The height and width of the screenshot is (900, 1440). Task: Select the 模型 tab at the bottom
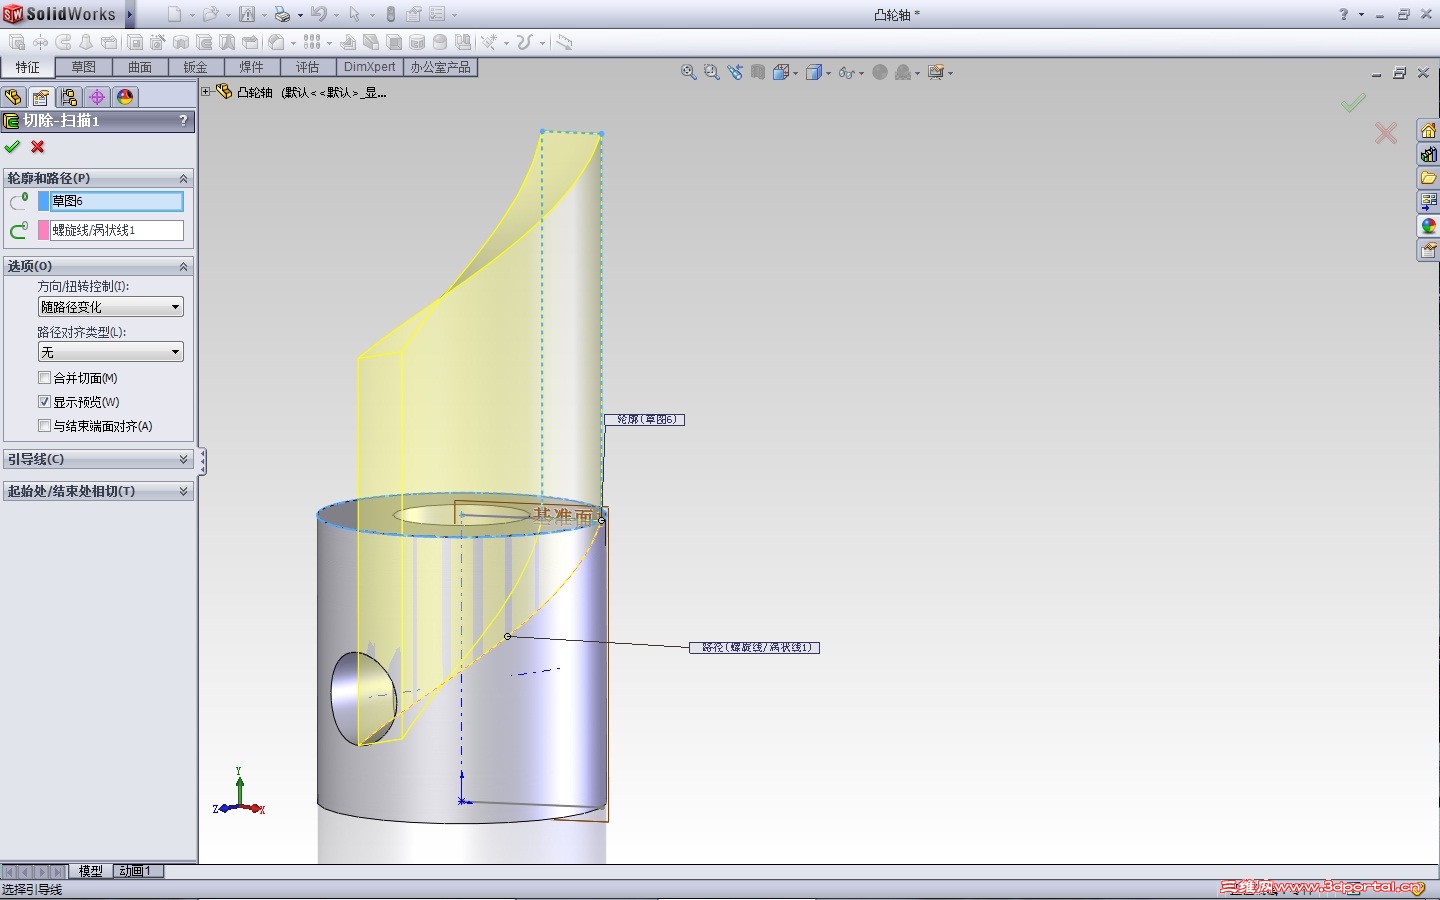[x=91, y=871]
